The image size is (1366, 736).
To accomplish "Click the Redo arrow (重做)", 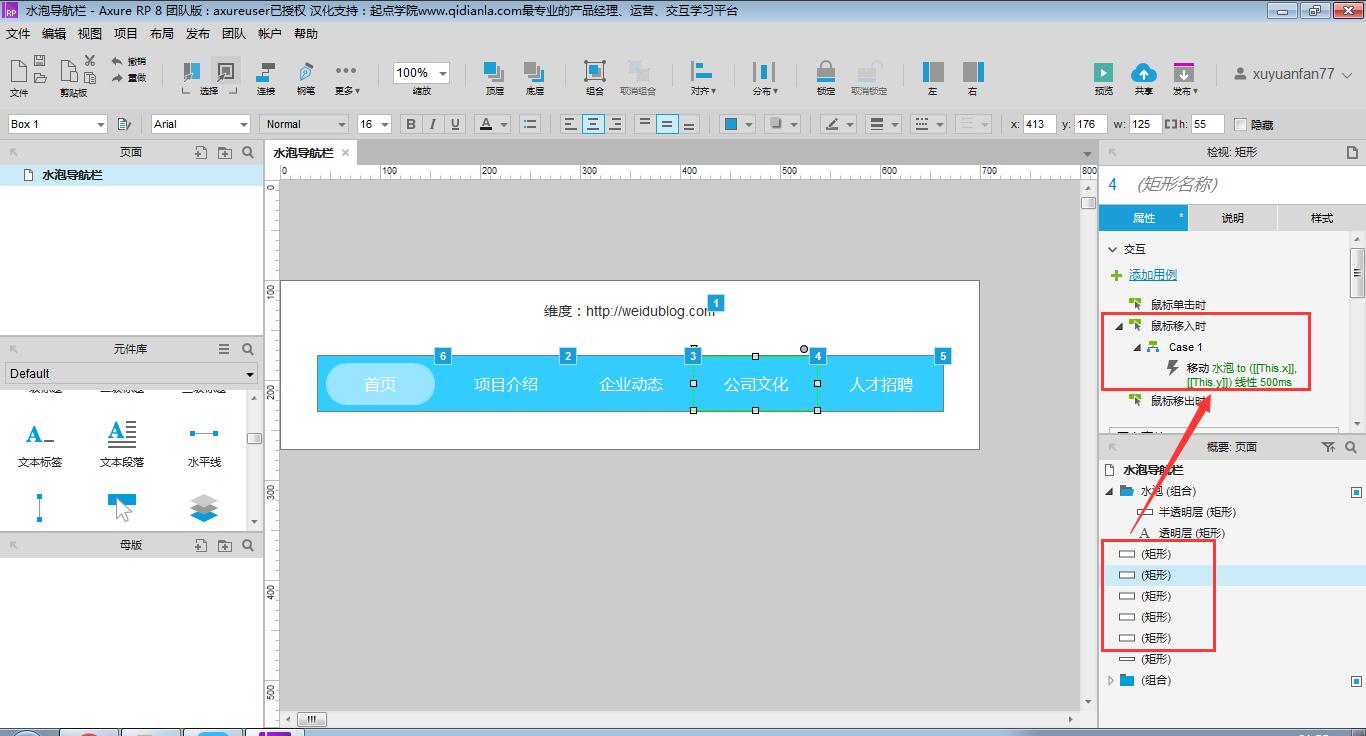I will [128, 77].
